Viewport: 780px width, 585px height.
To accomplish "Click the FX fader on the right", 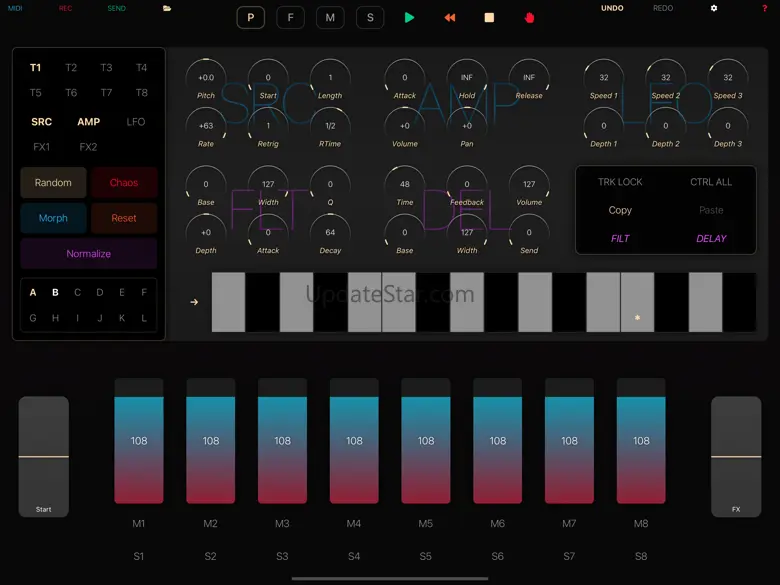I will (x=736, y=457).
